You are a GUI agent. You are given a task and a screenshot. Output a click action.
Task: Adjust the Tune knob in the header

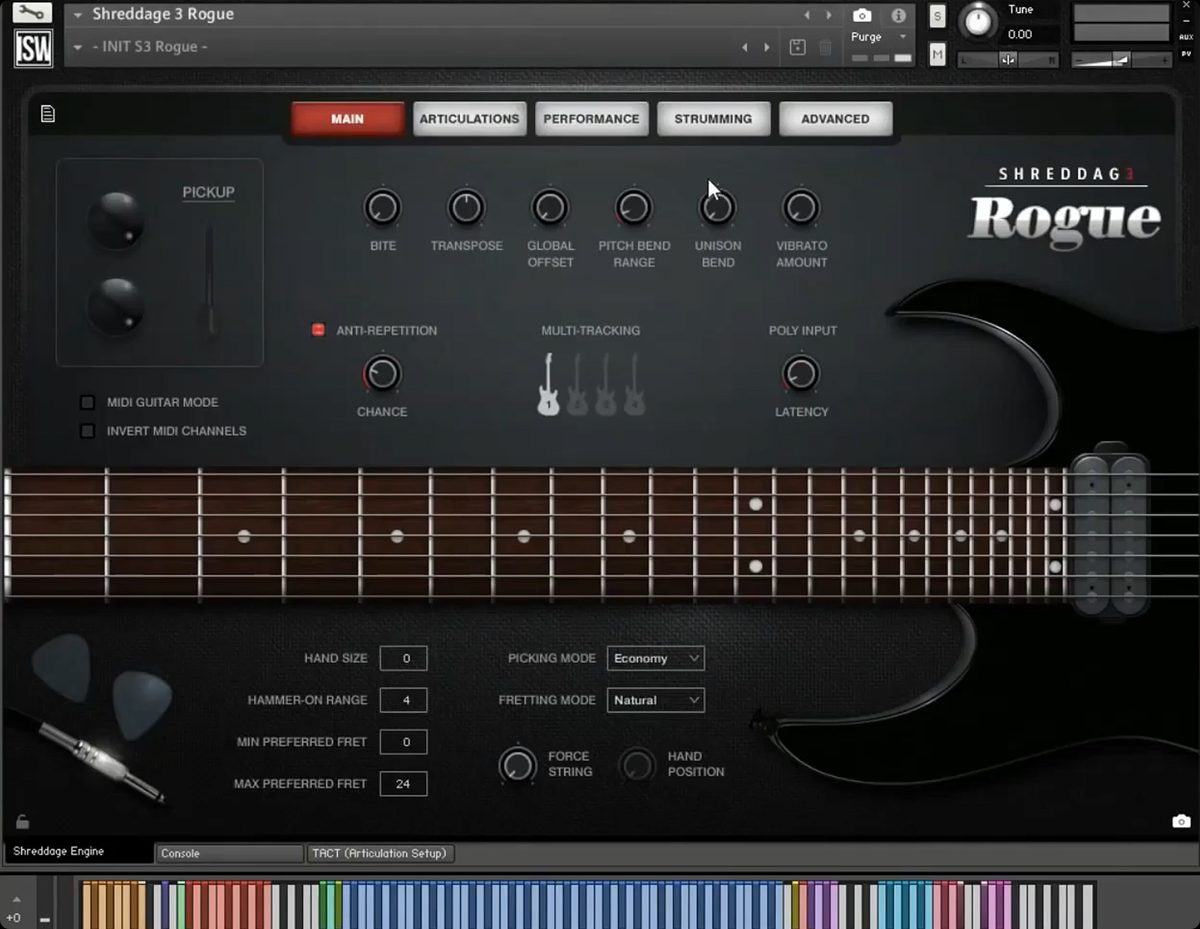978,22
